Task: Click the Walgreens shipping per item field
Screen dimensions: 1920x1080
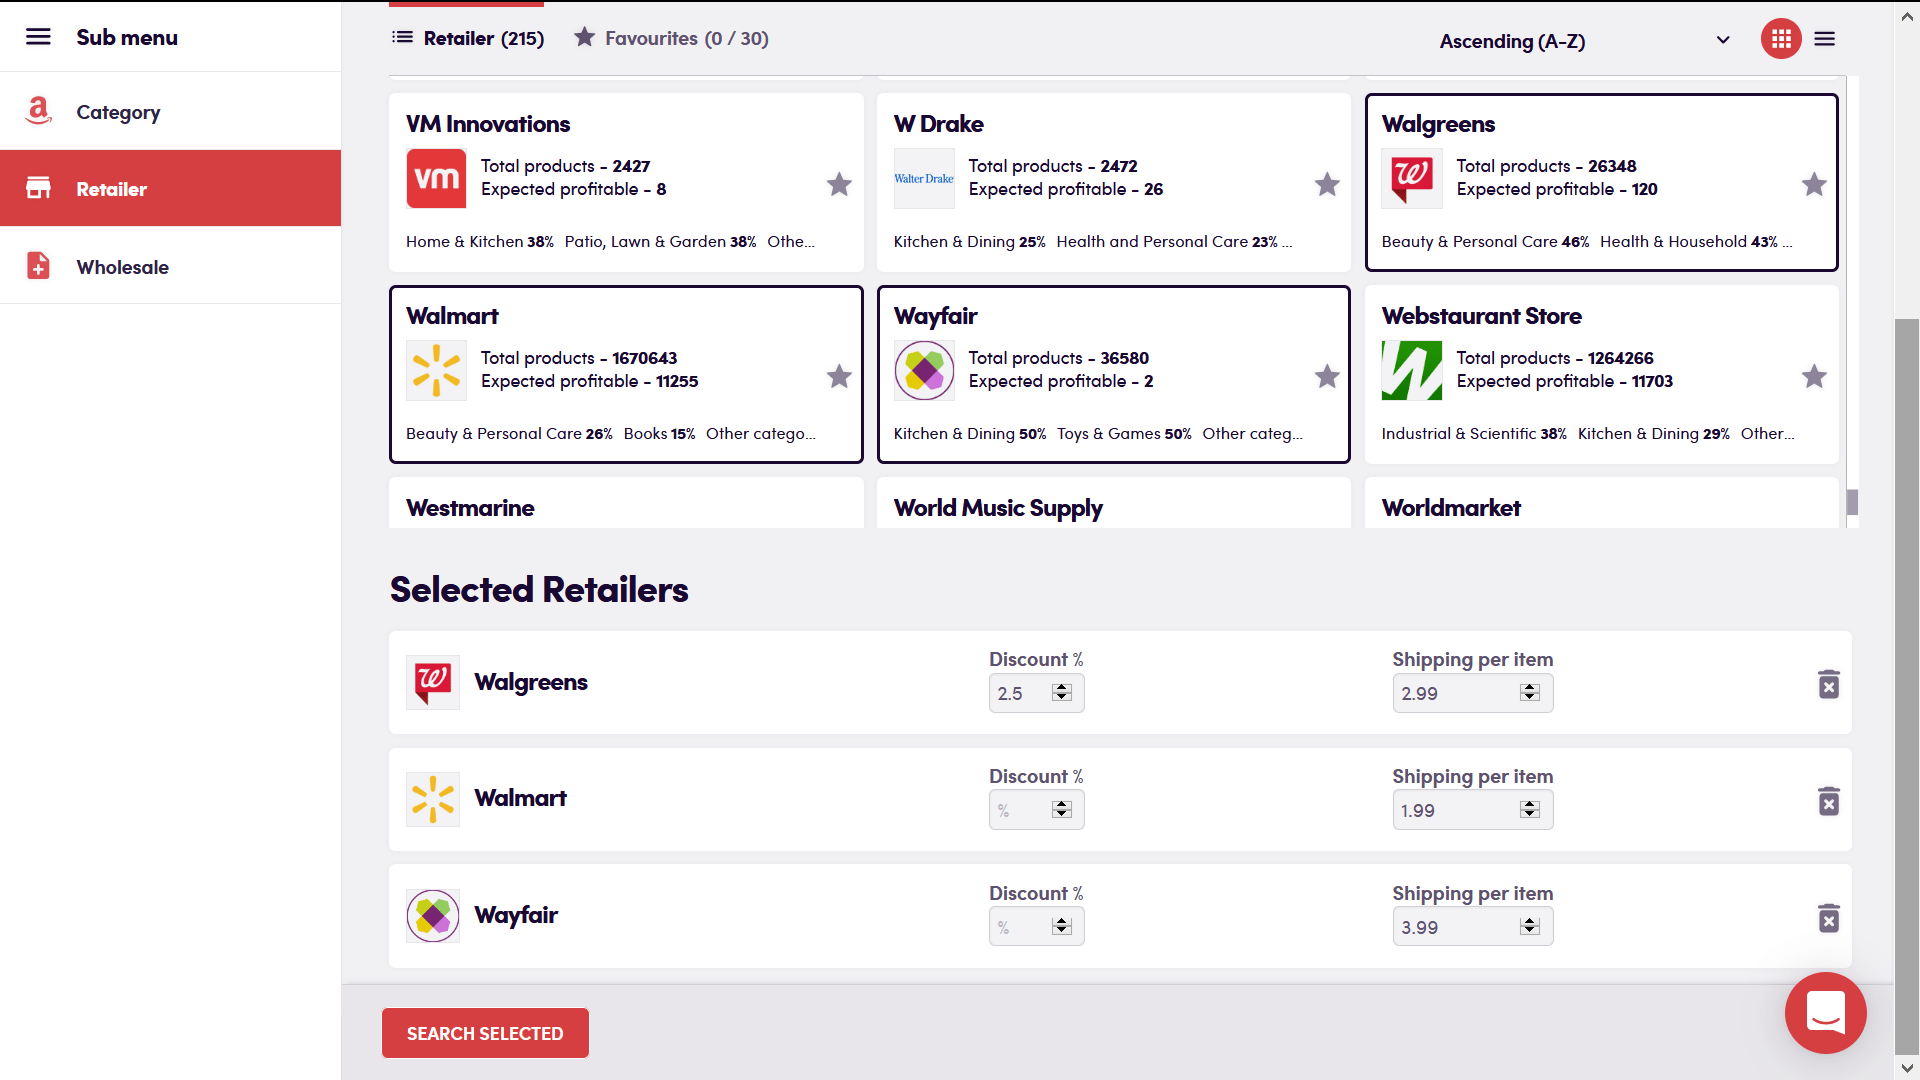Action: 1472,693
